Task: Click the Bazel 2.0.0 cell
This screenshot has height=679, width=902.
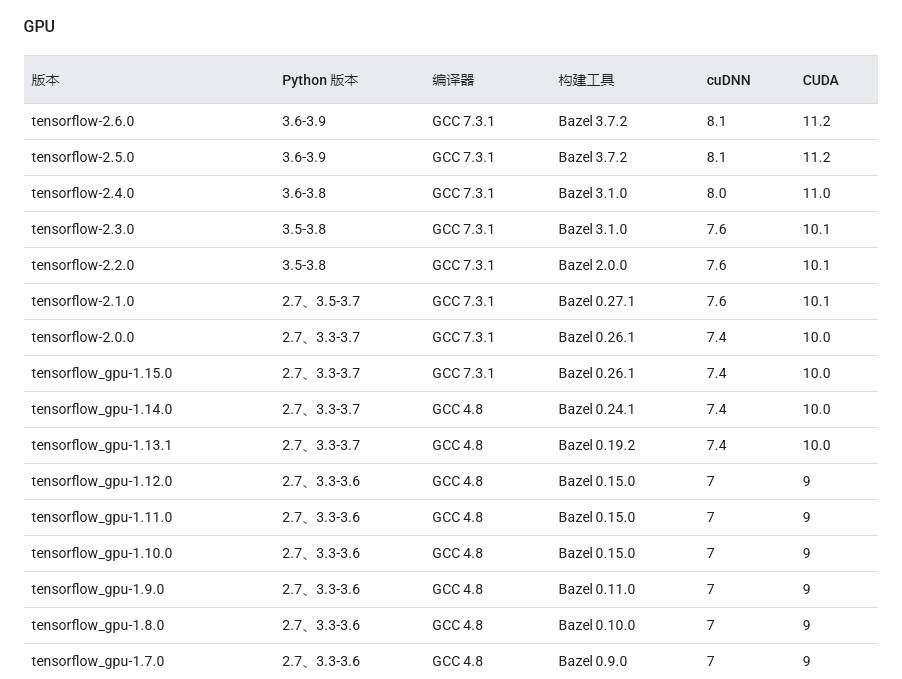Action: (593, 265)
